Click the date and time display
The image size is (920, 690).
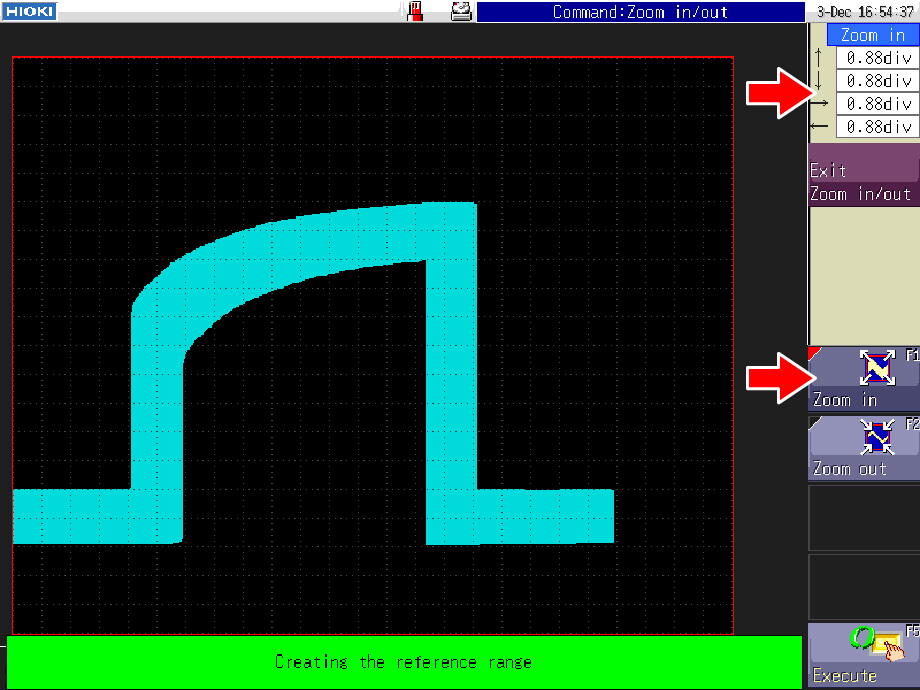click(863, 12)
